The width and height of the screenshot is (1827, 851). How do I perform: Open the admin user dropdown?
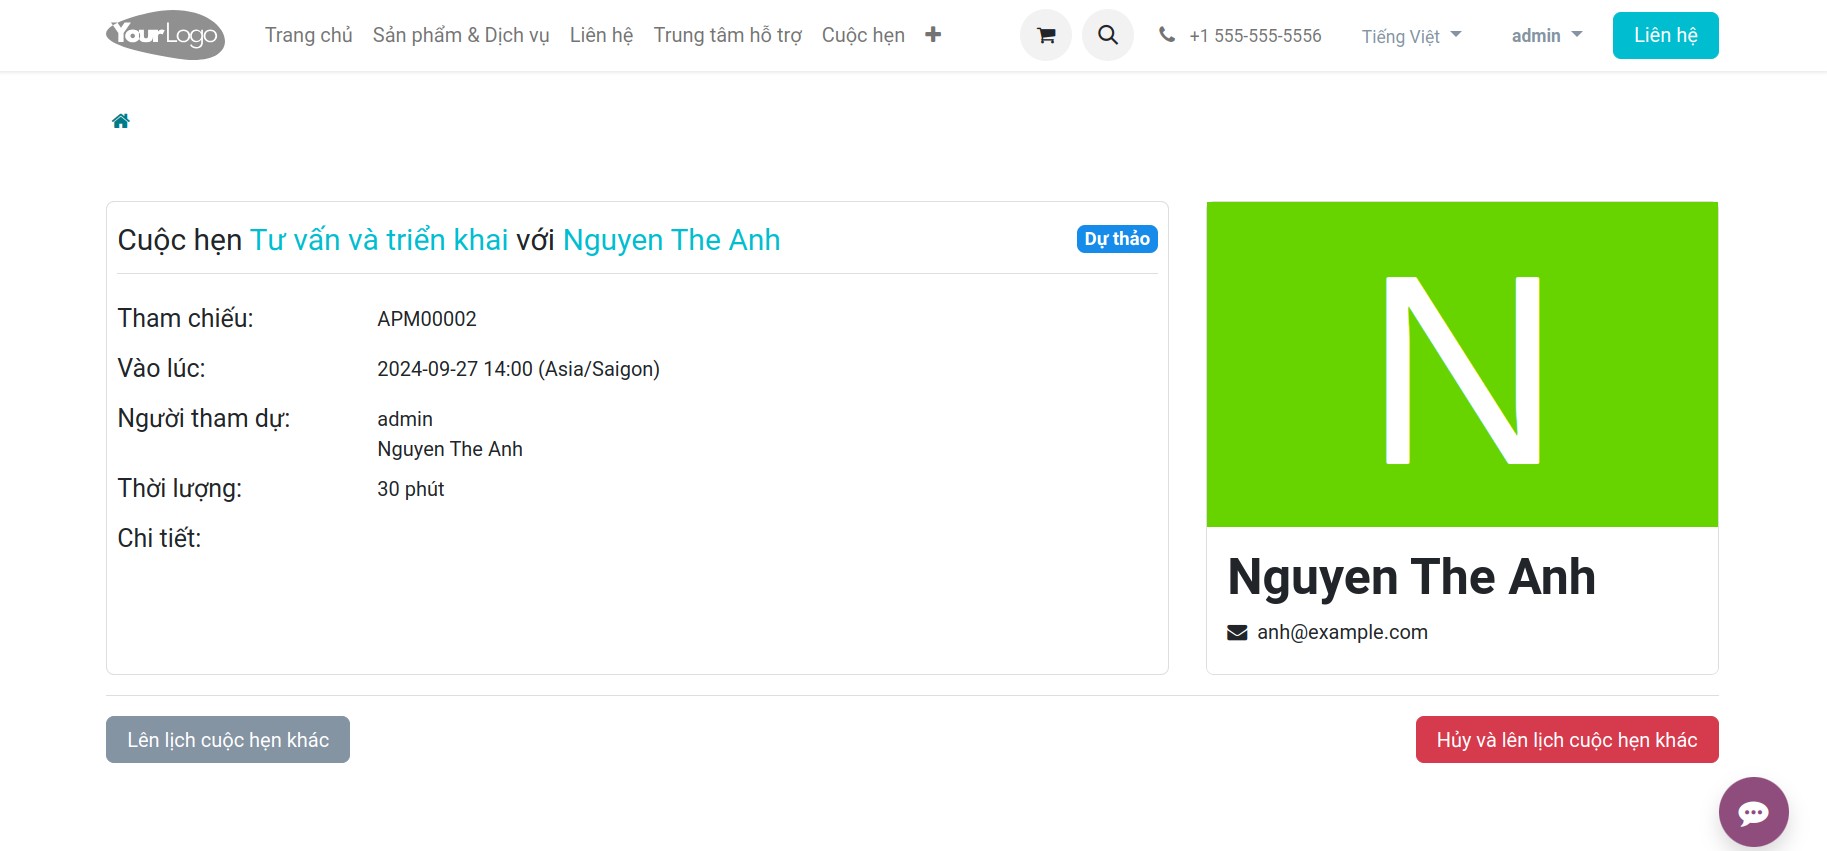[x=1547, y=36]
